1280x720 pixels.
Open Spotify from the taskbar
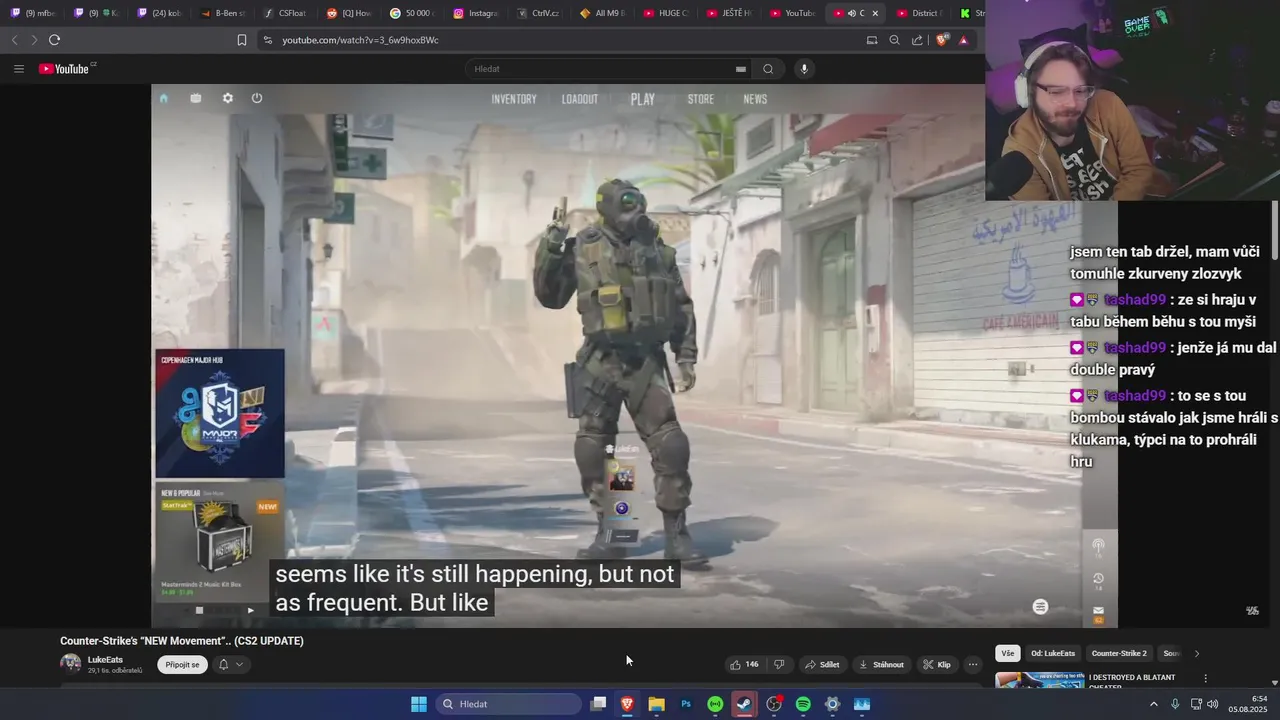803,704
